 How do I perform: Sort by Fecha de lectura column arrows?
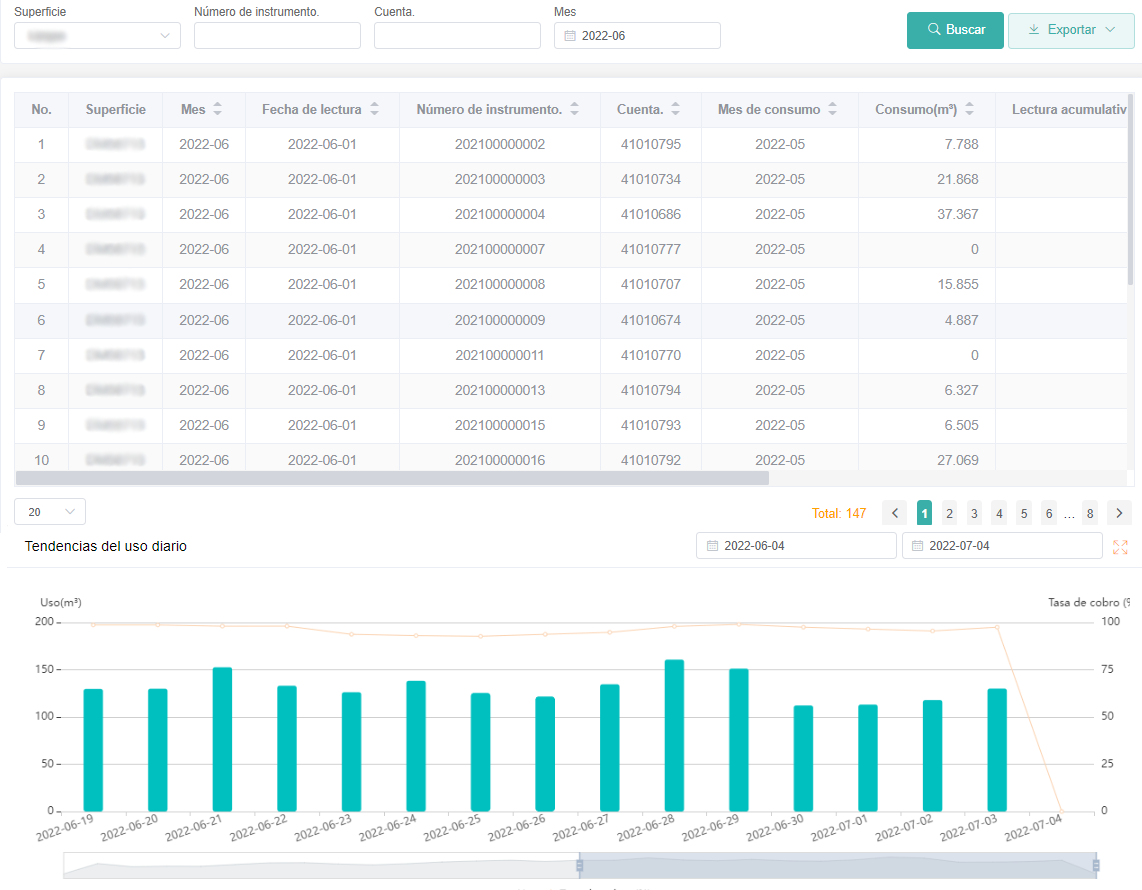click(x=375, y=109)
